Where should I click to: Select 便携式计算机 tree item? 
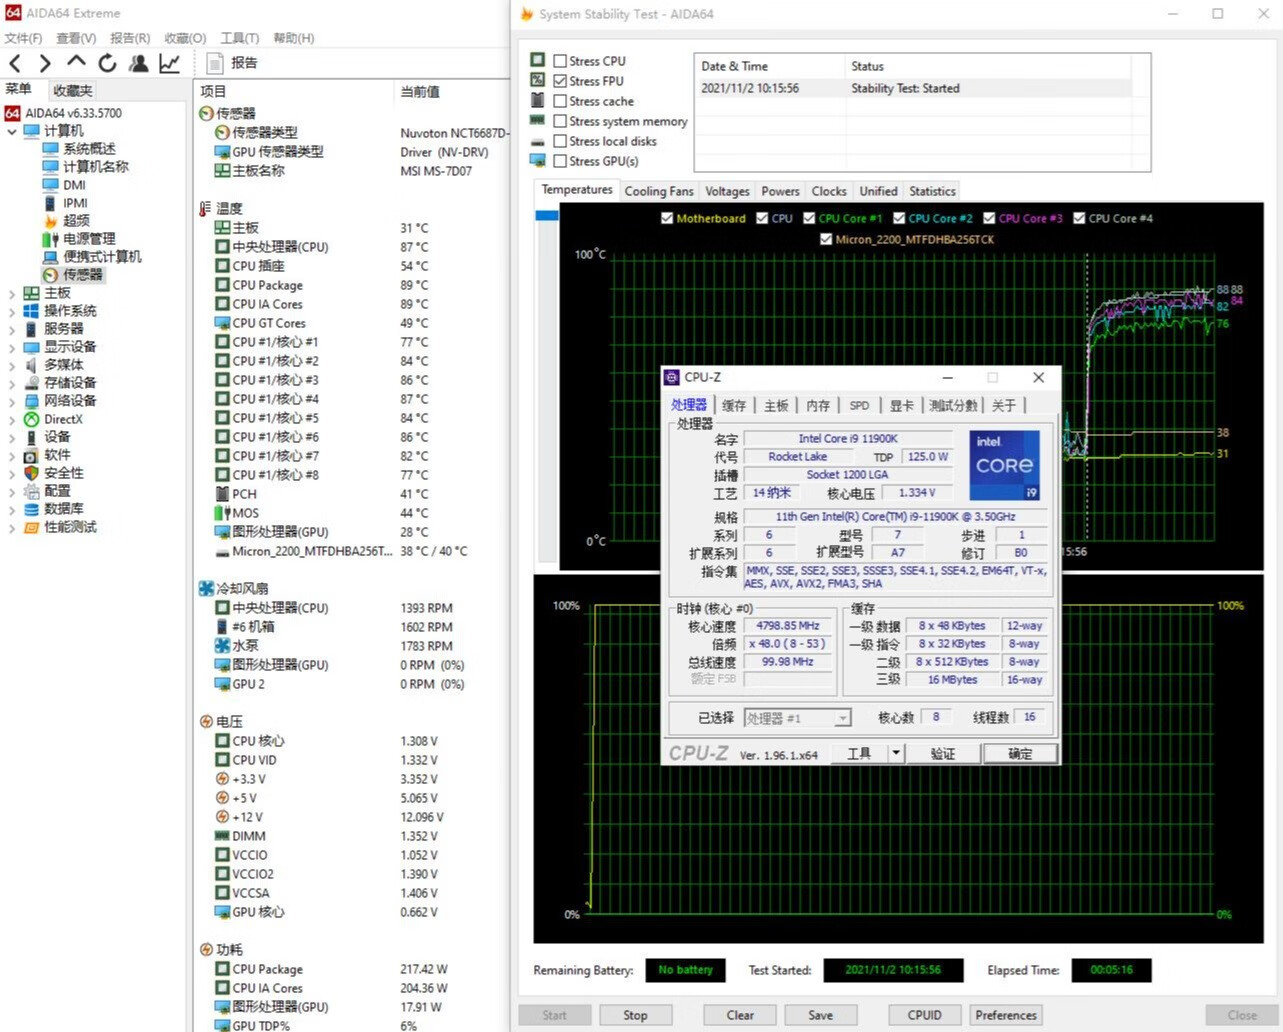(x=103, y=257)
